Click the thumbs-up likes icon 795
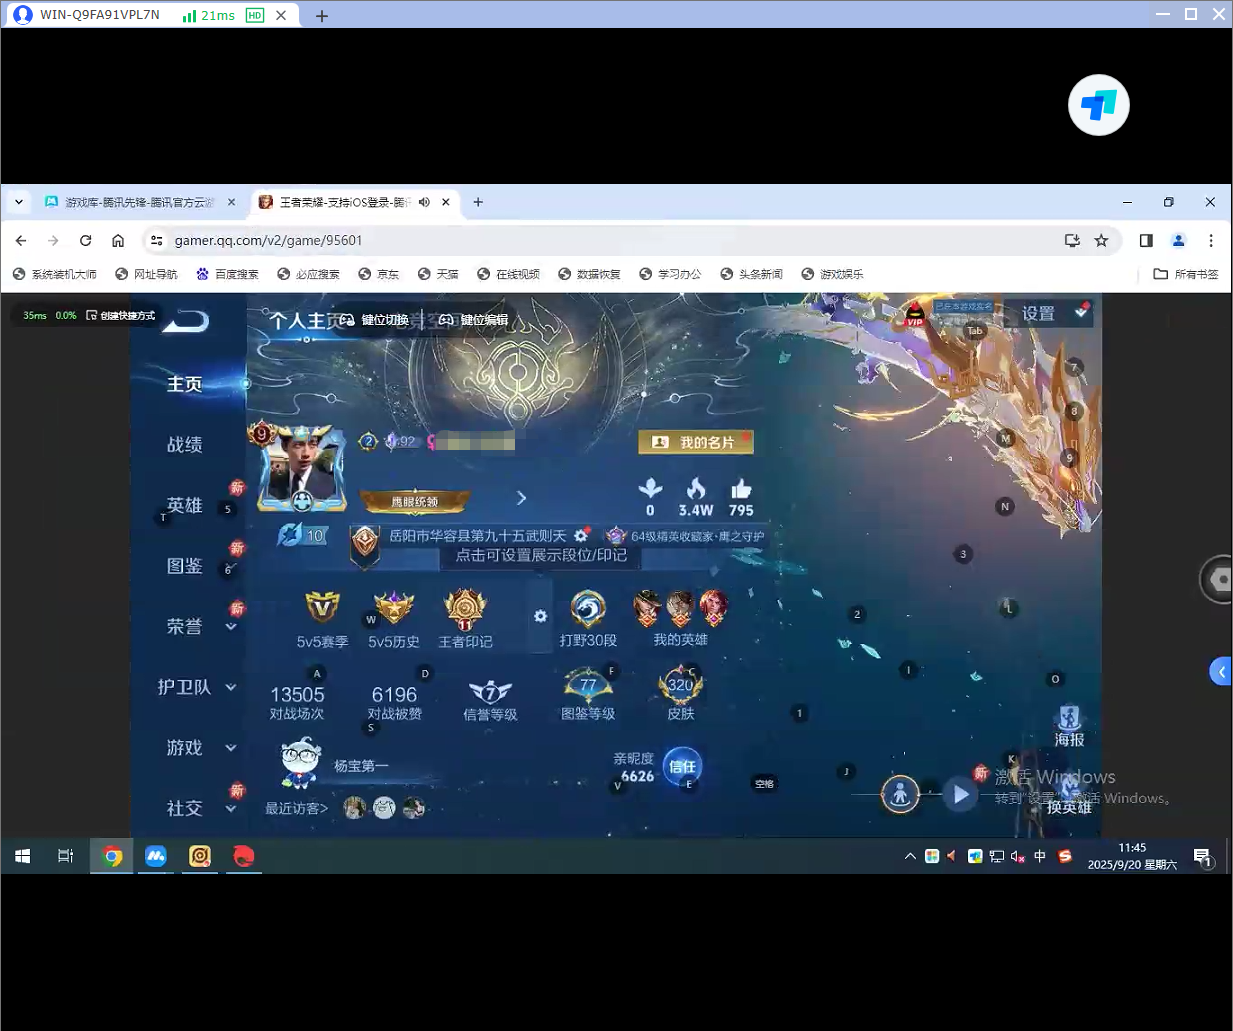This screenshot has width=1233, height=1031. click(x=741, y=489)
